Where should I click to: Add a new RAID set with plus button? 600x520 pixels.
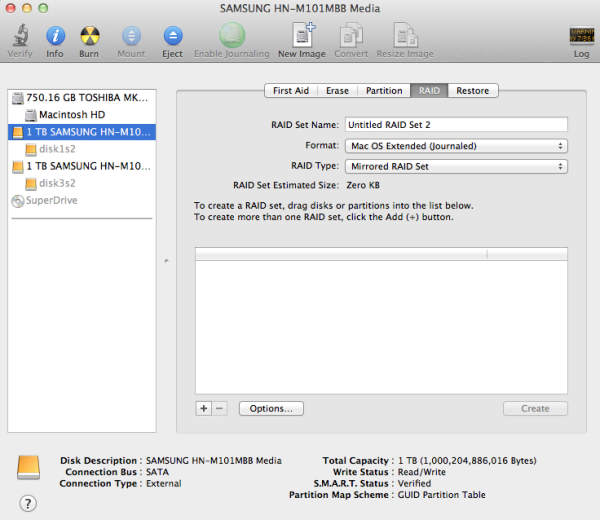(204, 408)
